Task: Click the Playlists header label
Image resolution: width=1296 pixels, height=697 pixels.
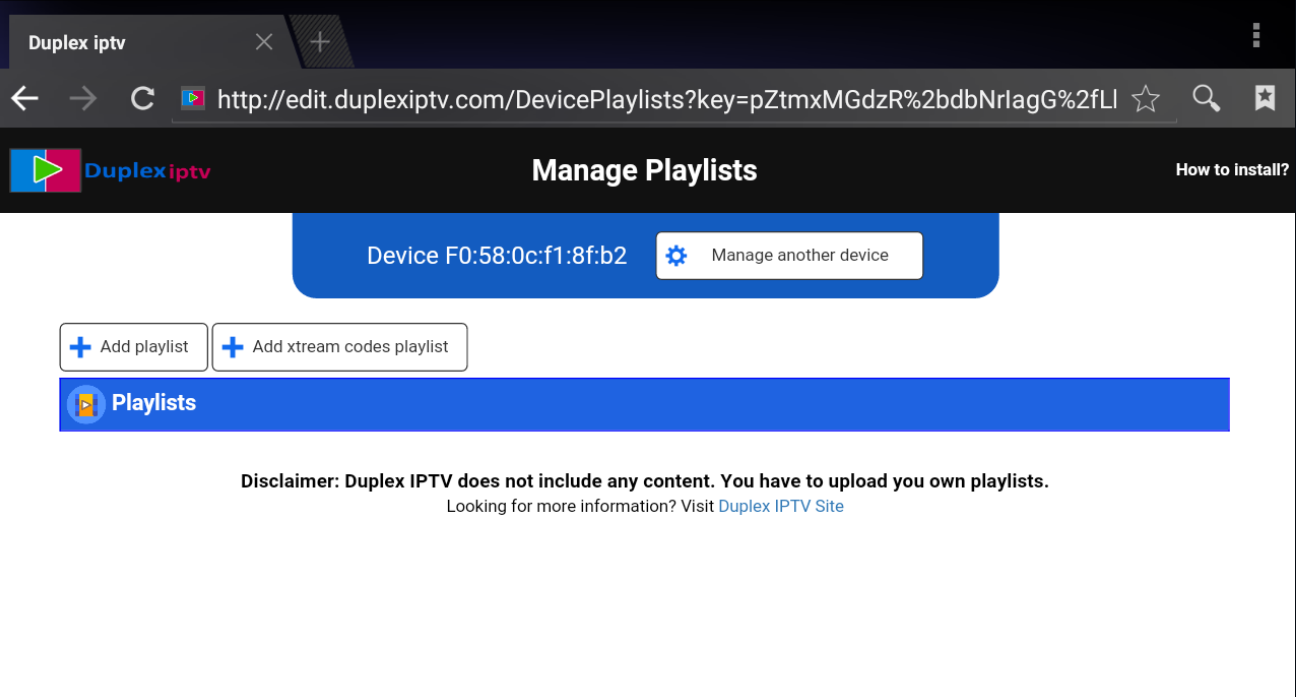Action: (x=154, y=403)
